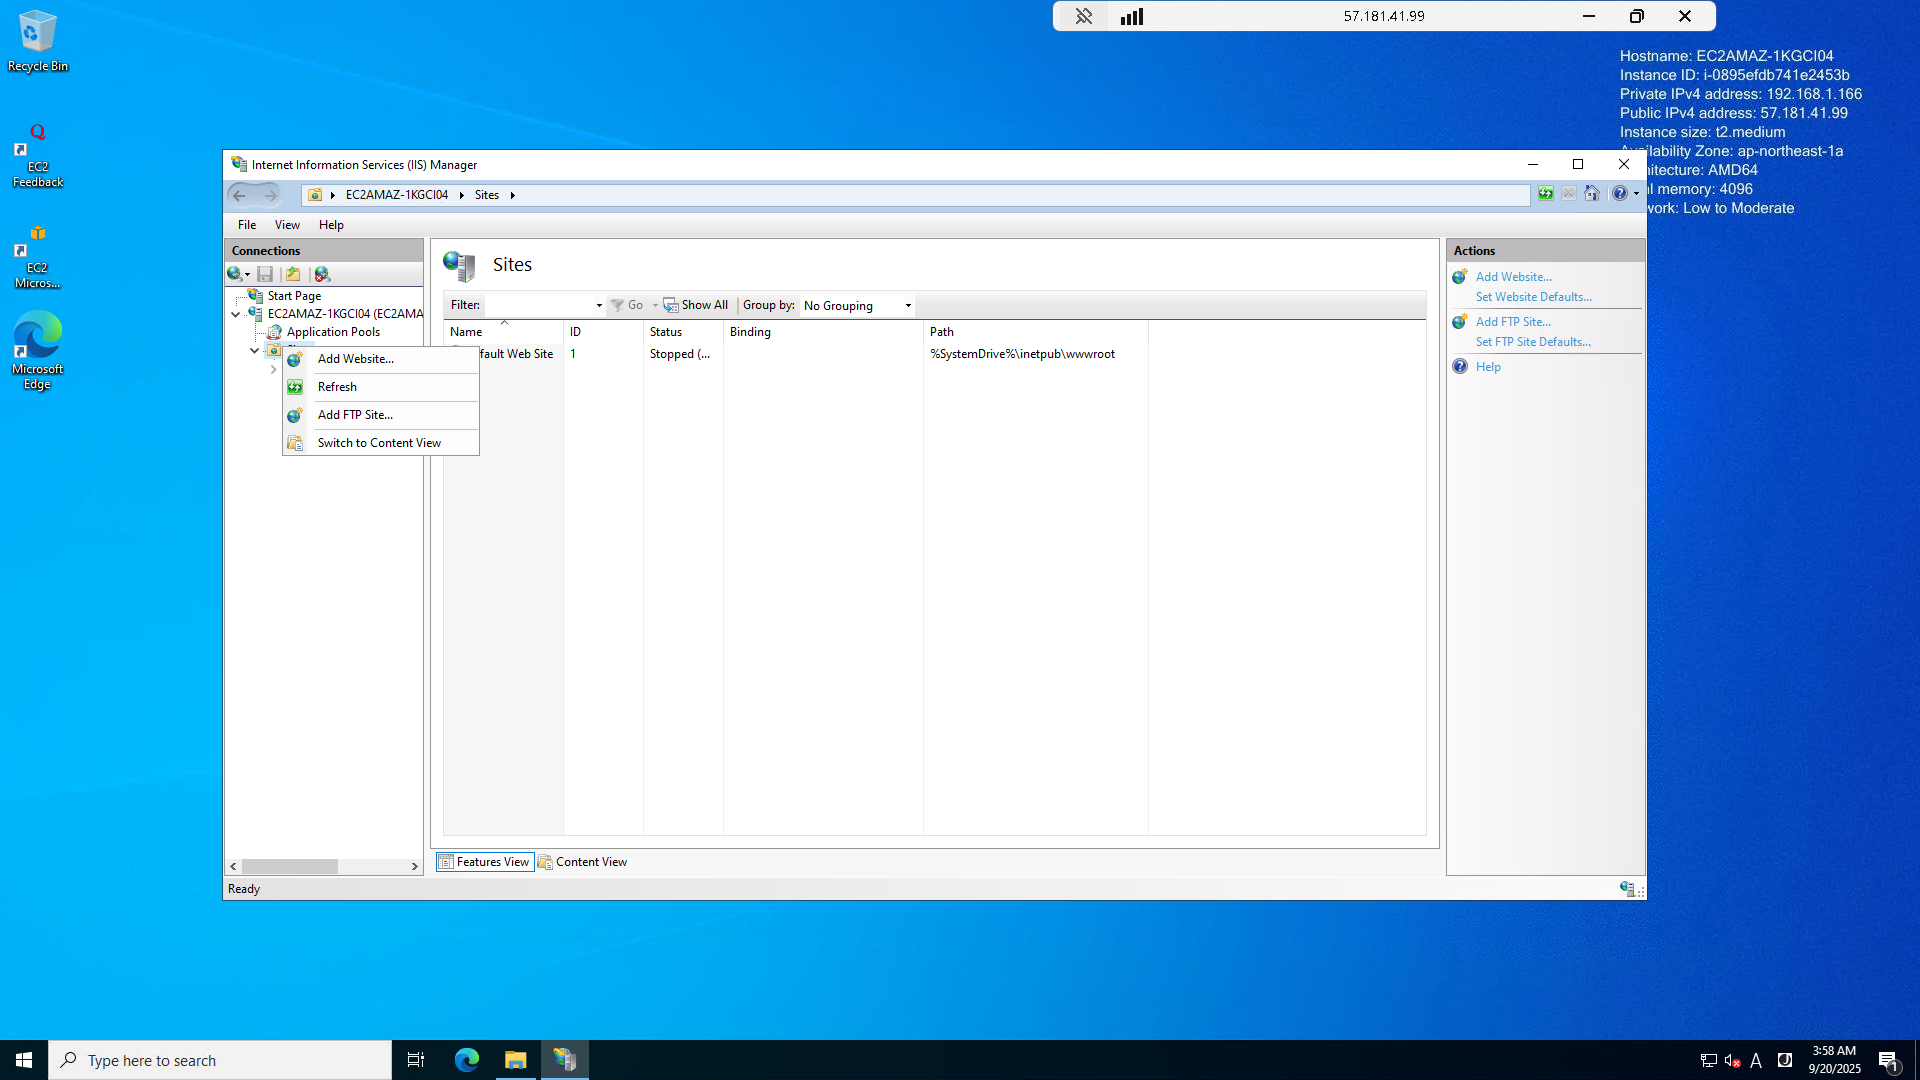Click the Up folder icon in Connections toolbar
1920x1080 pixels.
(x=293, y=274)
